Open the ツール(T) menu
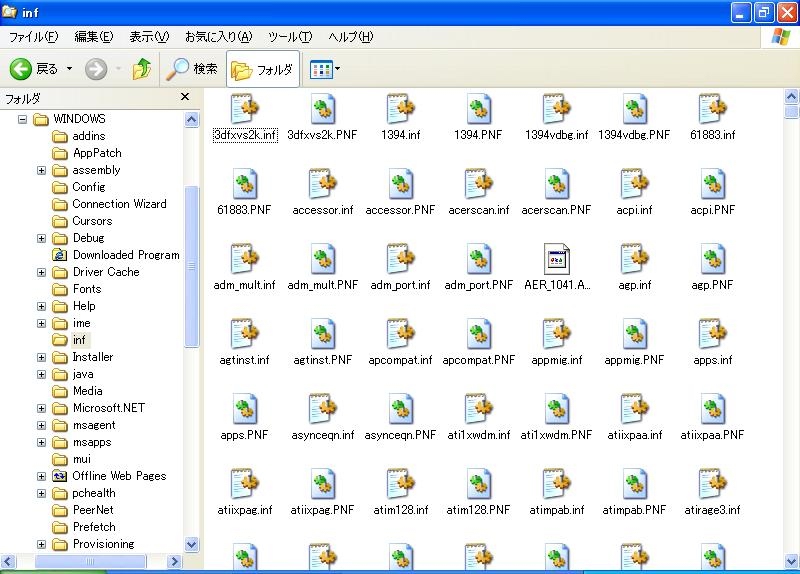 click(x=290, y=37)
